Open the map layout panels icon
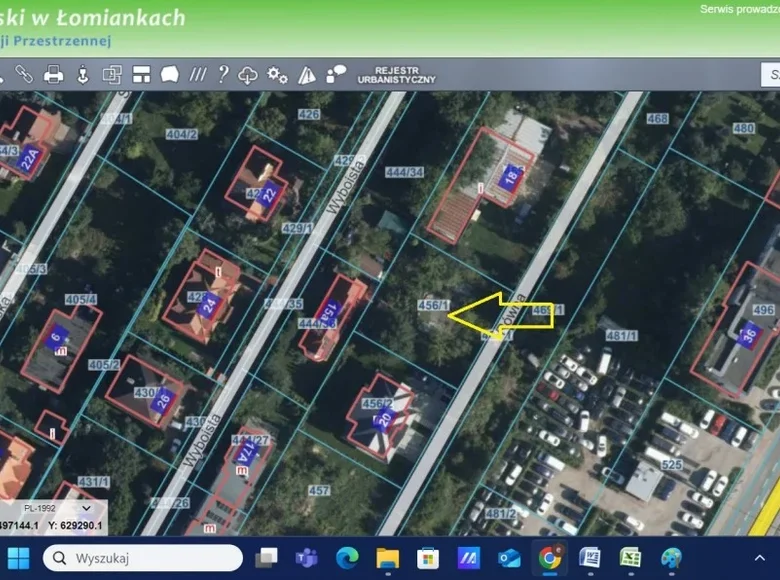 click(x=141, y=74)
